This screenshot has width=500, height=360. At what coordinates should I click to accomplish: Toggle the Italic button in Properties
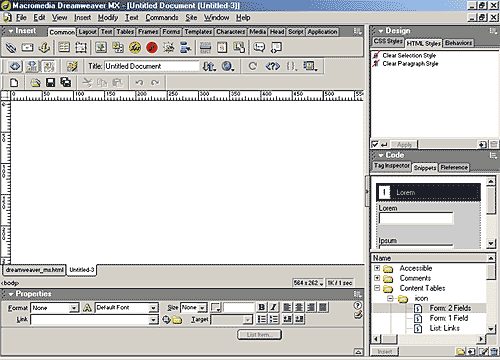point(274,307)
